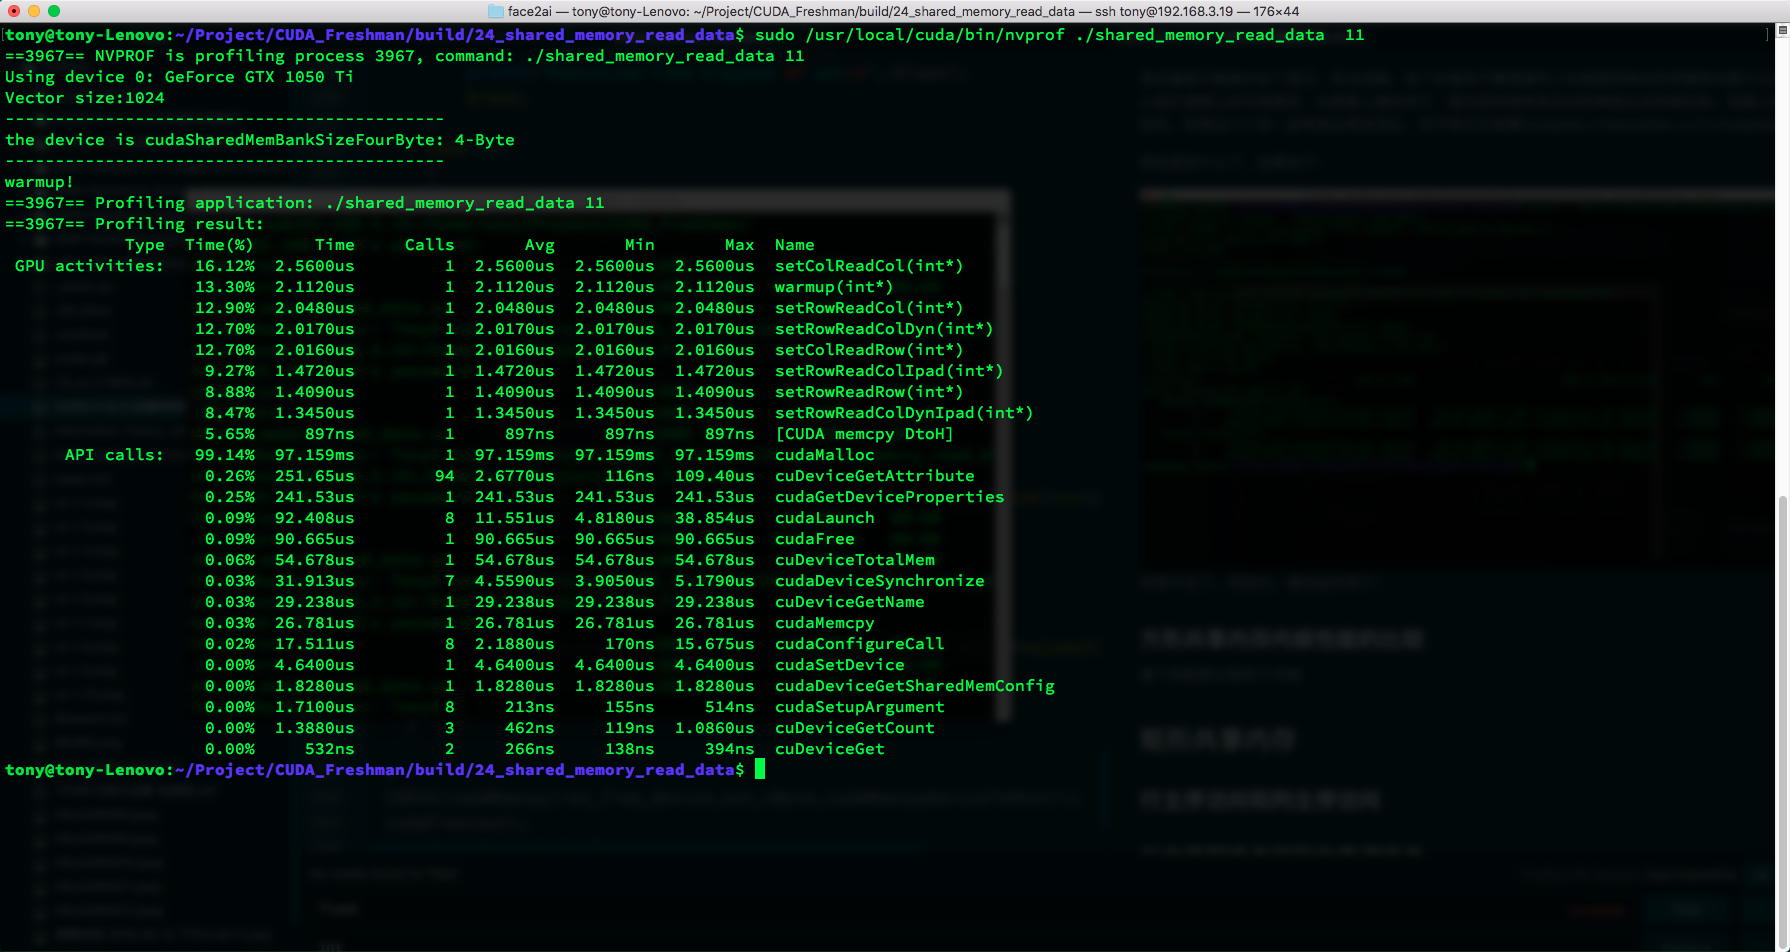The width and height of the screenshot is (1790, 952).
Task: Click the '8.88%' time percentage
Action: click(229, 392)
